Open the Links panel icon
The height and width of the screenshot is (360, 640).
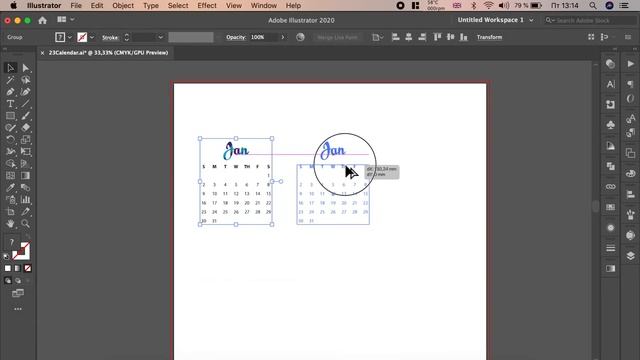coord(611,187)
